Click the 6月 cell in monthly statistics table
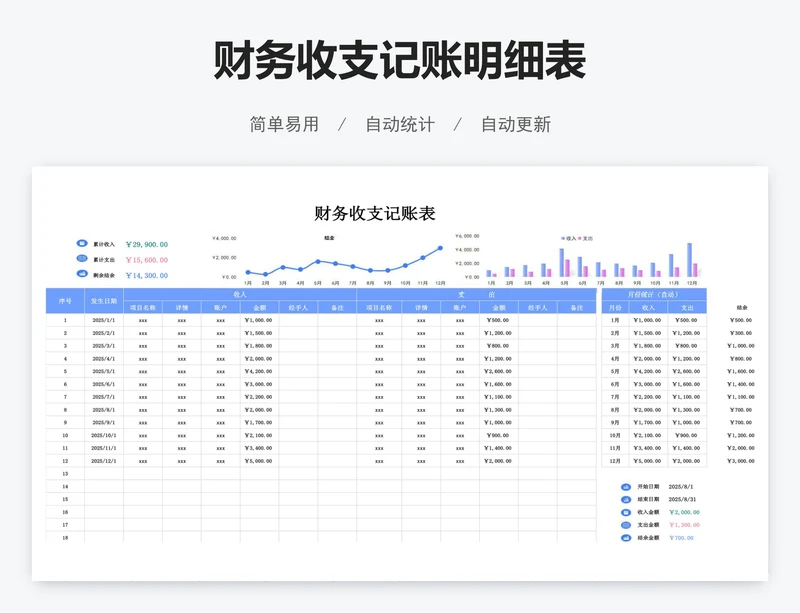 pos(615,384)
